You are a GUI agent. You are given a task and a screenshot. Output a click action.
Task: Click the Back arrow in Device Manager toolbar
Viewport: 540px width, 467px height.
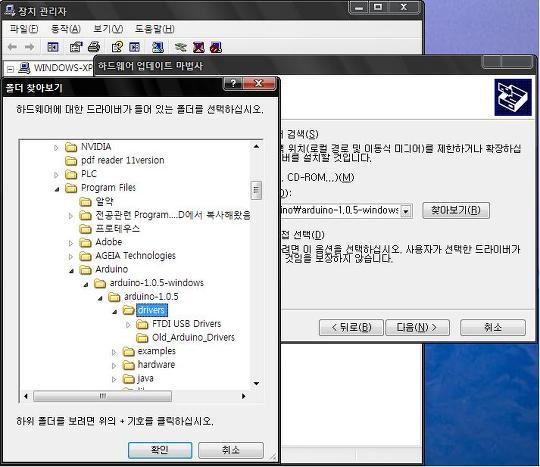coord(12,47)
